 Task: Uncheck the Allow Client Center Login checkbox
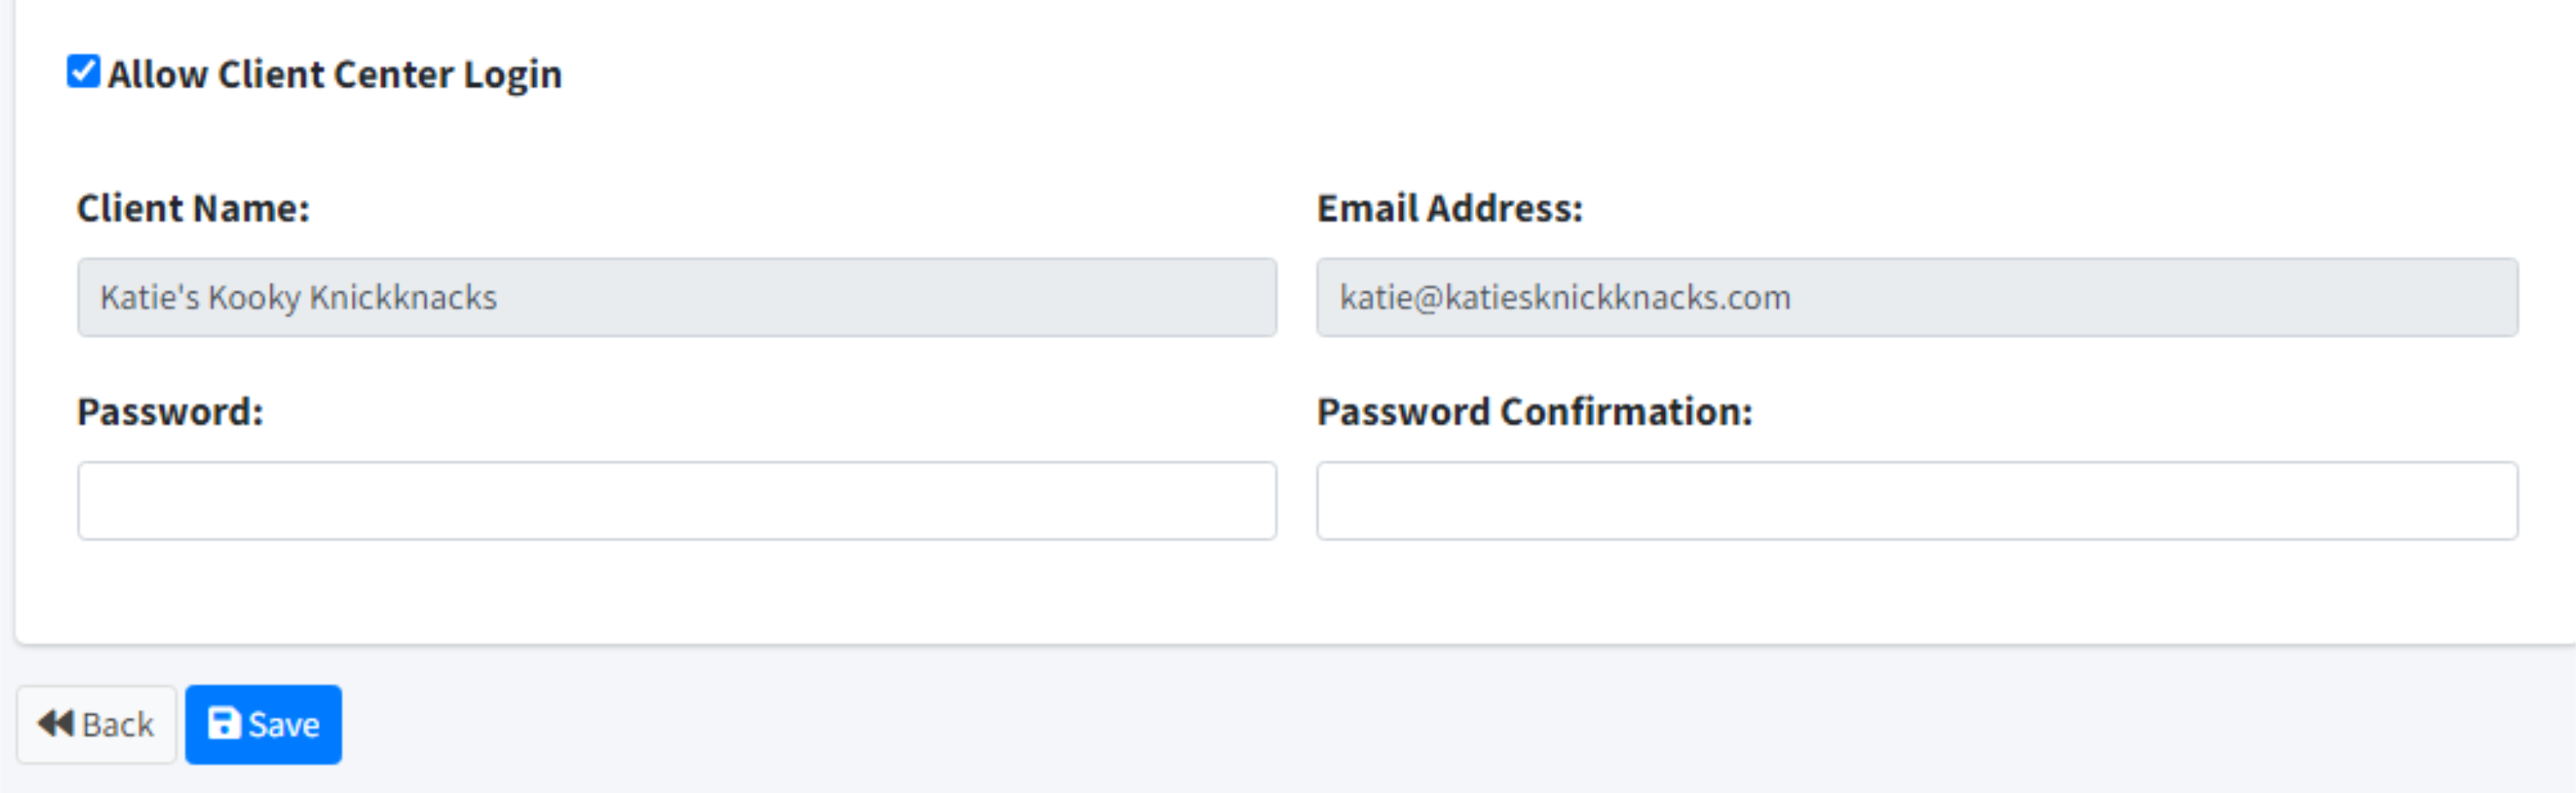coord(83,72)
